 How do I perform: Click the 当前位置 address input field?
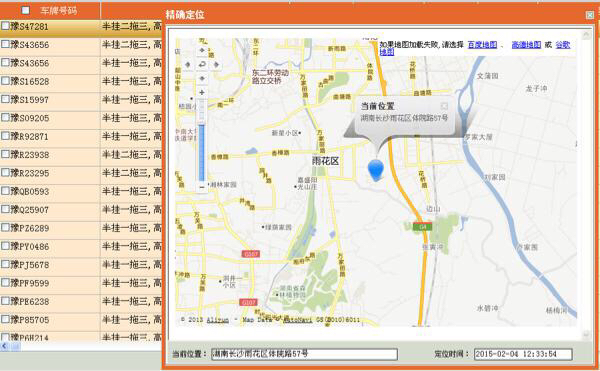pyautogui.click(x=305, y=354)
